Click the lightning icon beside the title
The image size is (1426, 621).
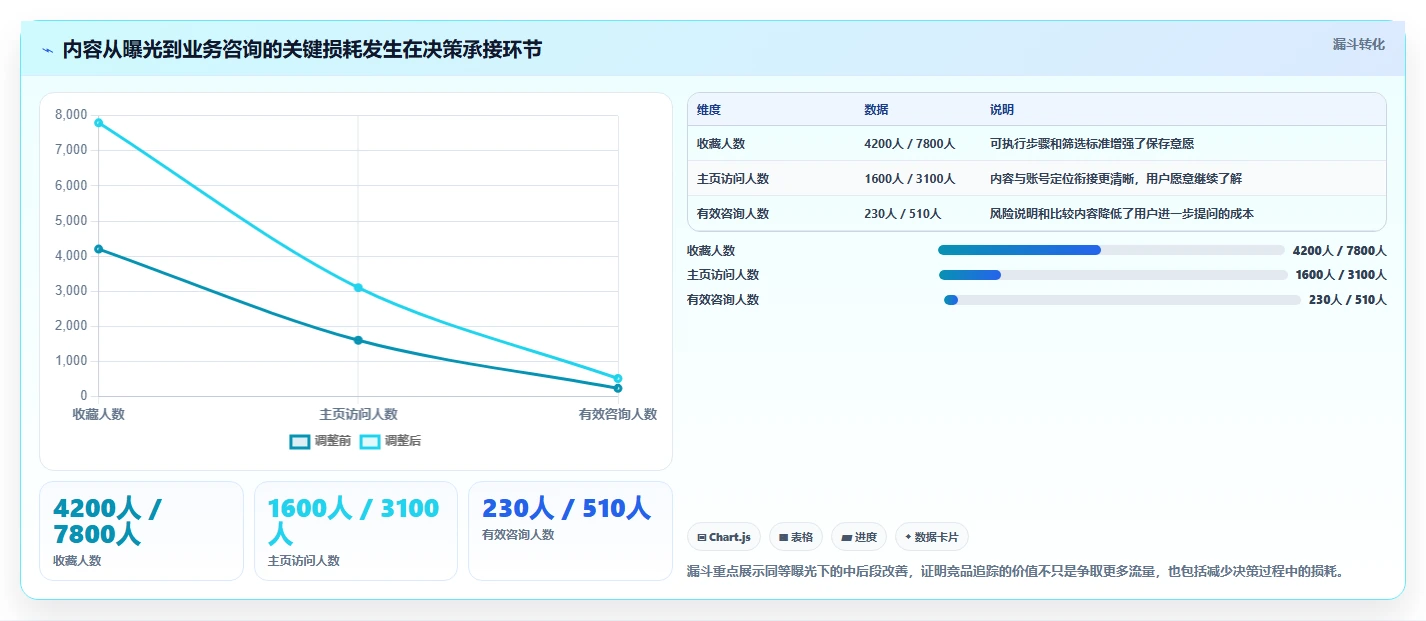(47, 50)
